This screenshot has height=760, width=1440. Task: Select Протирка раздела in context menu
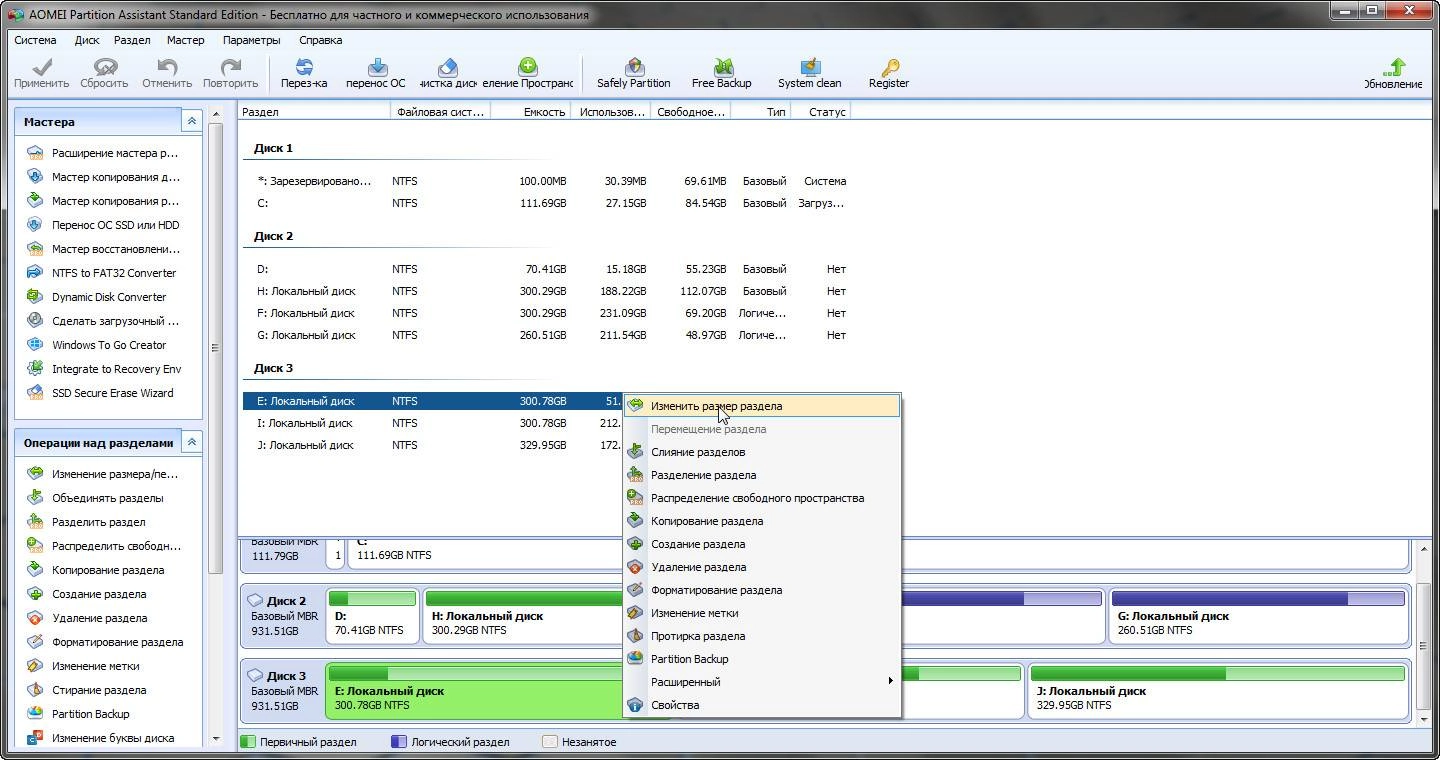(761, 636)
